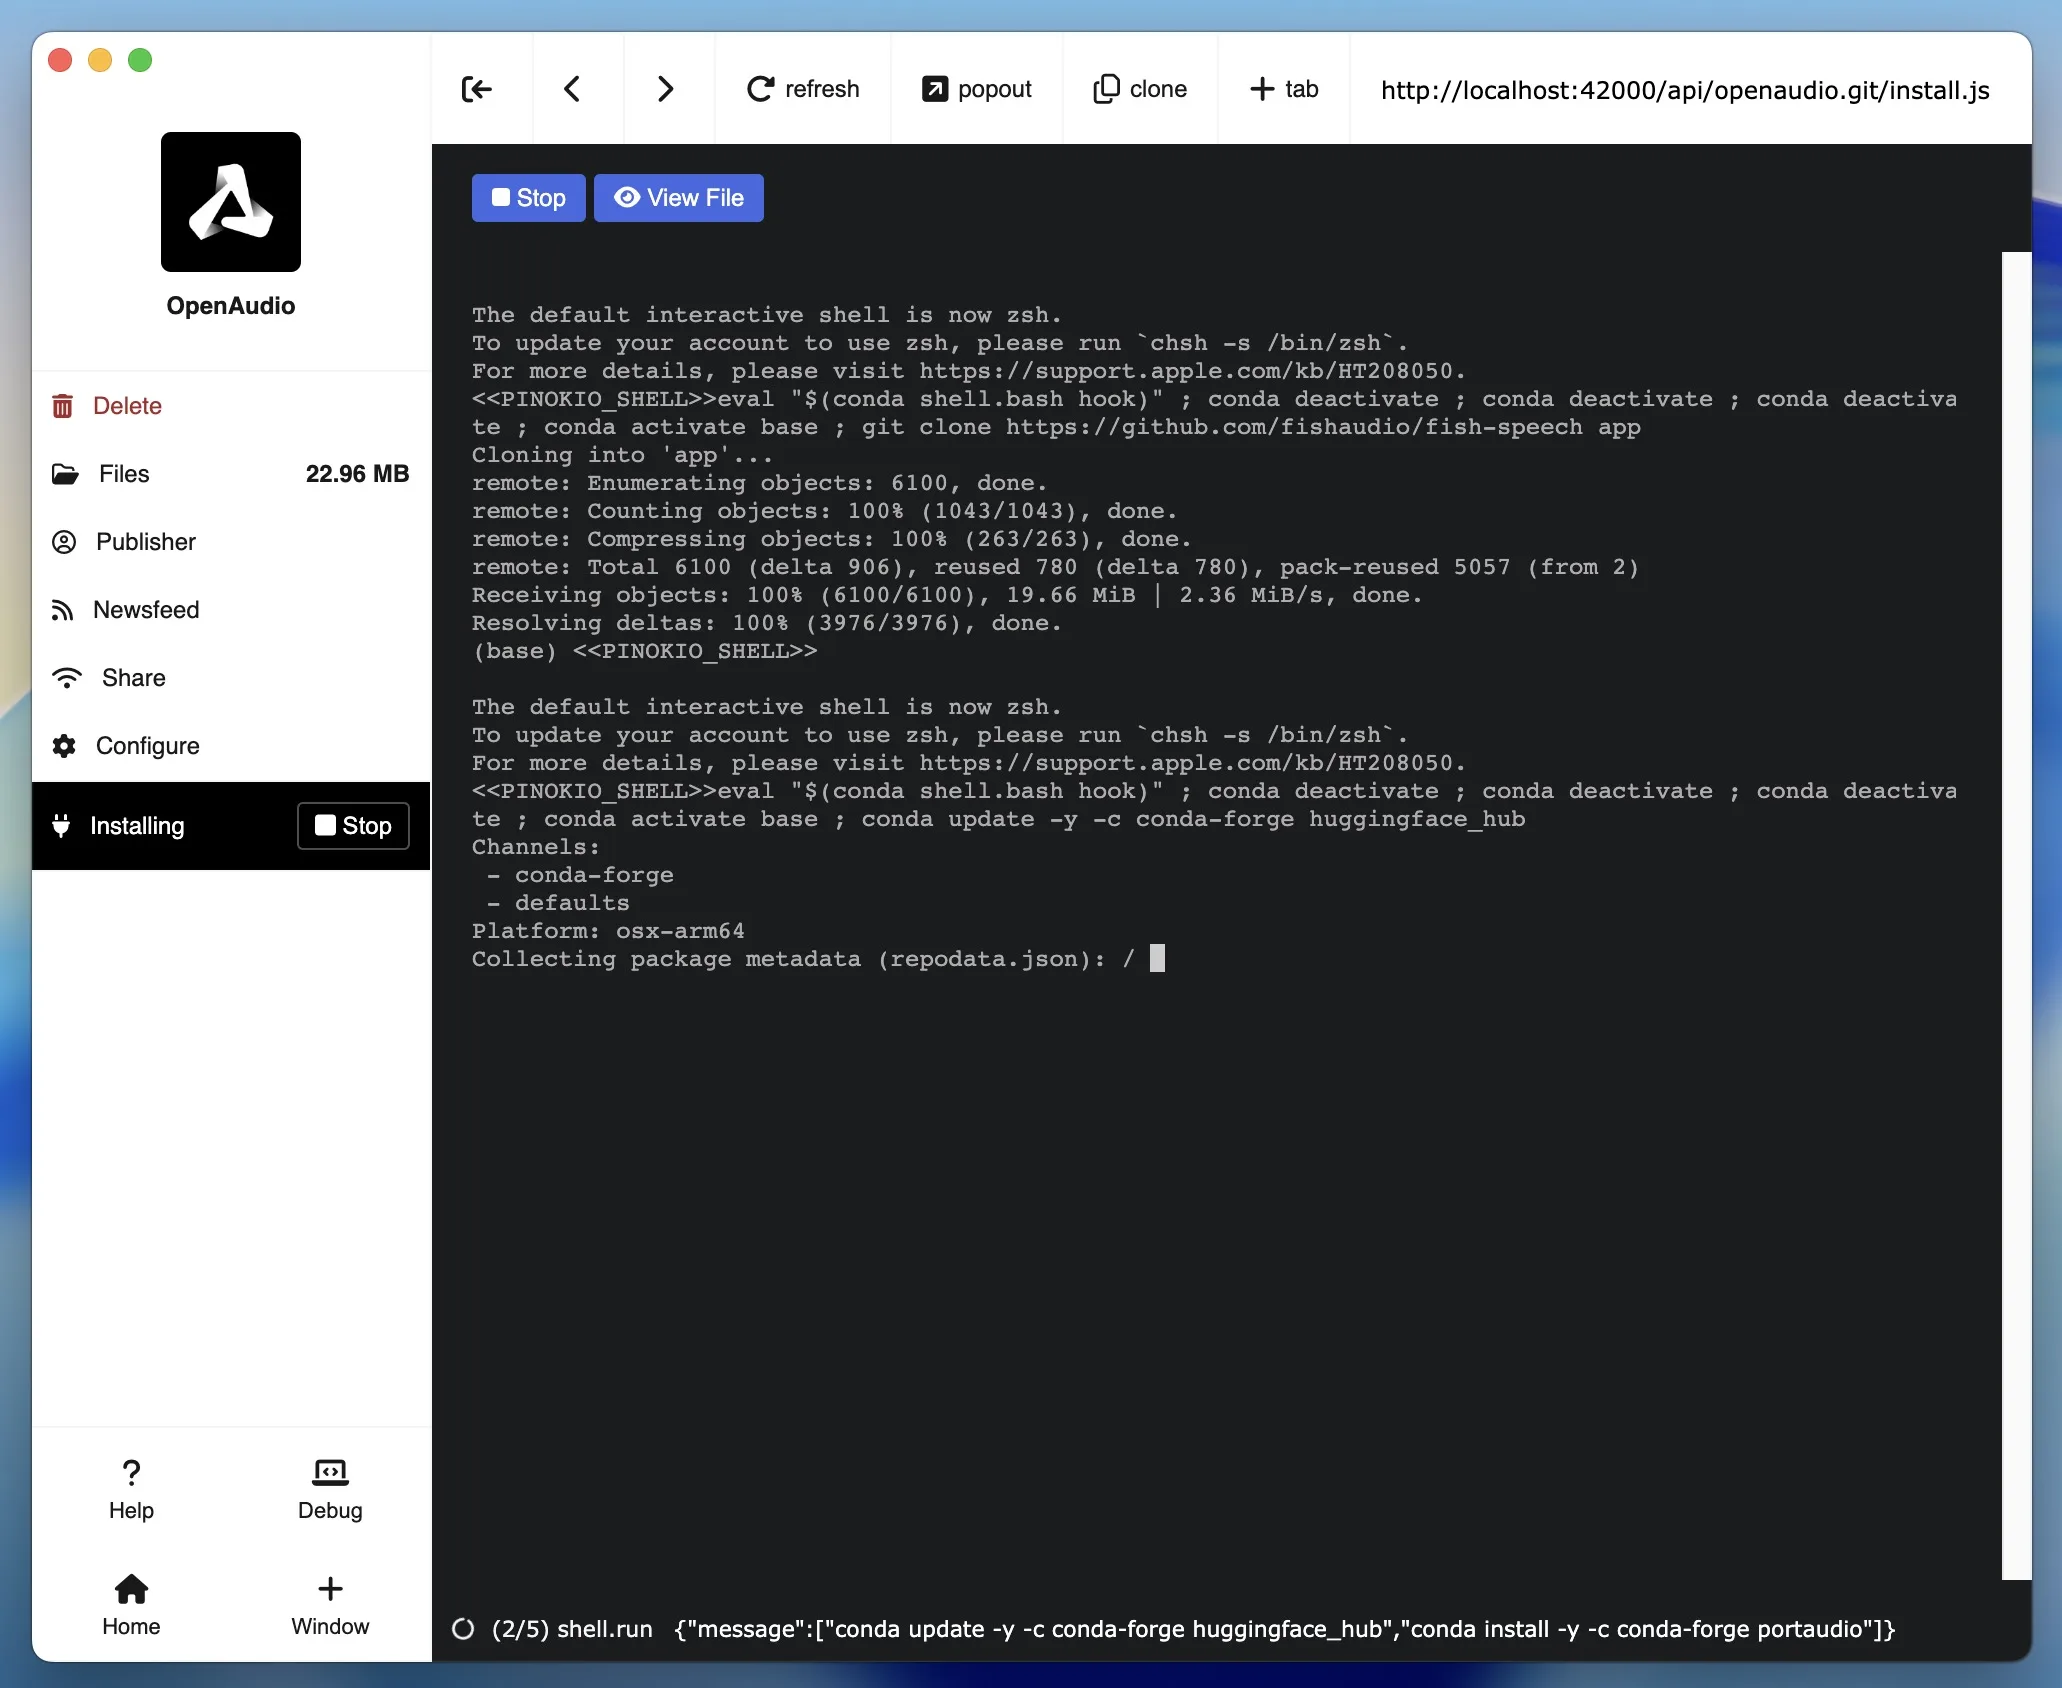Open the Configure settings
2062x1688 pixels.
point(147,745)
